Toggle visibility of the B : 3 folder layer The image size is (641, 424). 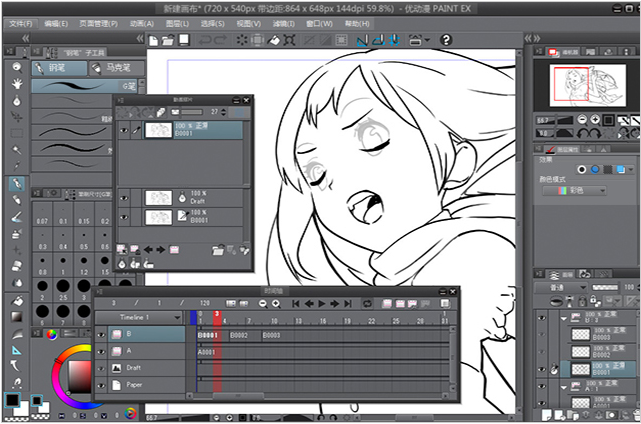tap(542, 318)
